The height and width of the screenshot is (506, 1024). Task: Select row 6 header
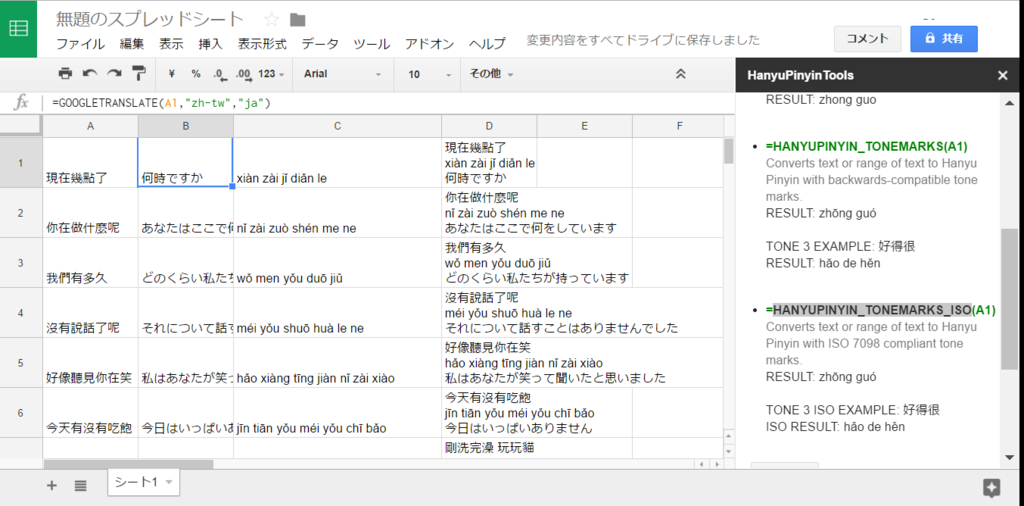(21, 413)
